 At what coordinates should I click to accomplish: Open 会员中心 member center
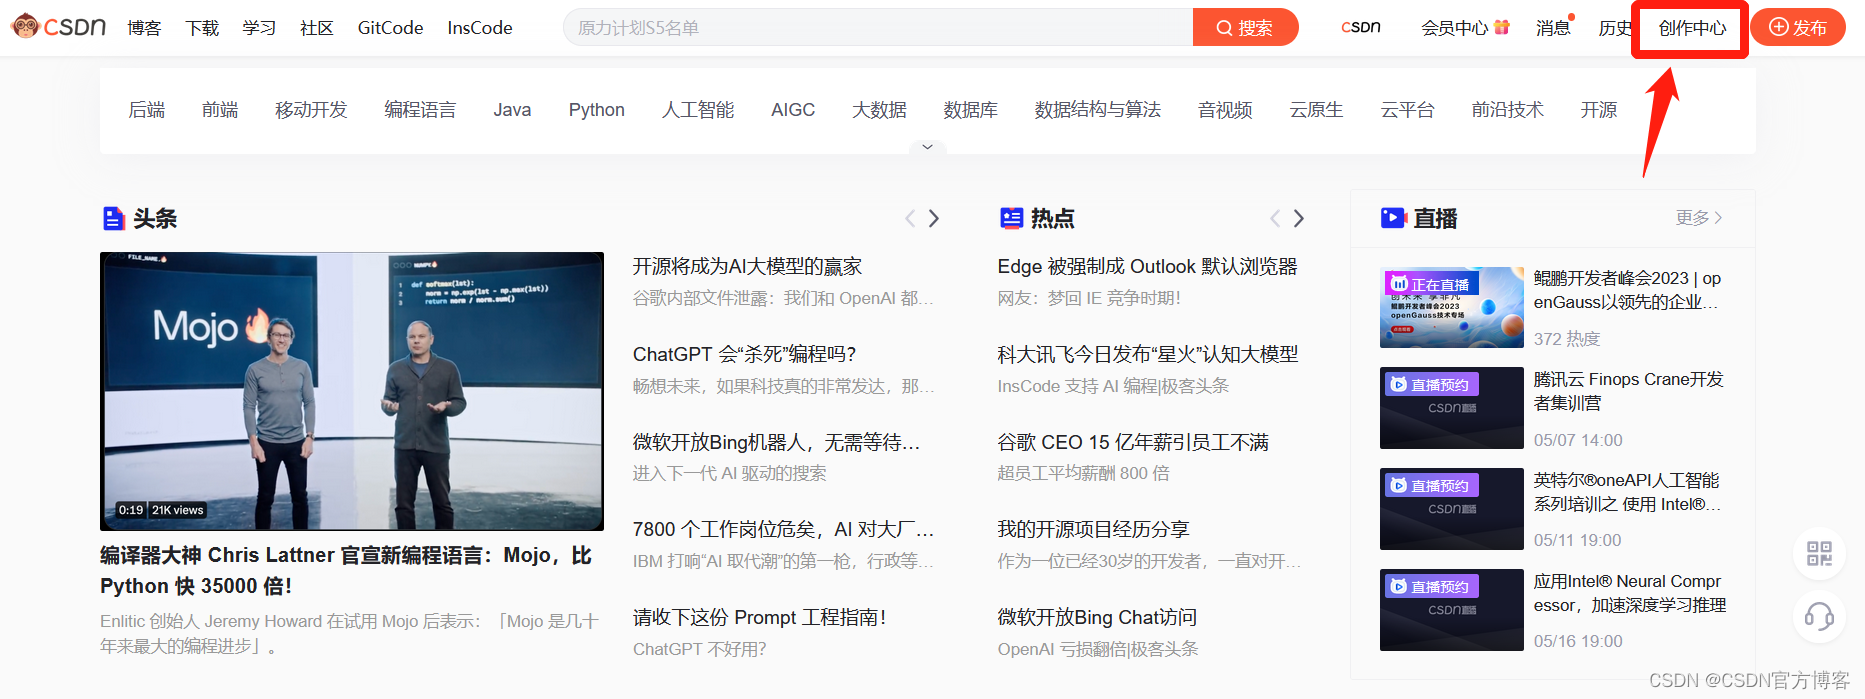pyautogui.click(x=1455, y=28)
